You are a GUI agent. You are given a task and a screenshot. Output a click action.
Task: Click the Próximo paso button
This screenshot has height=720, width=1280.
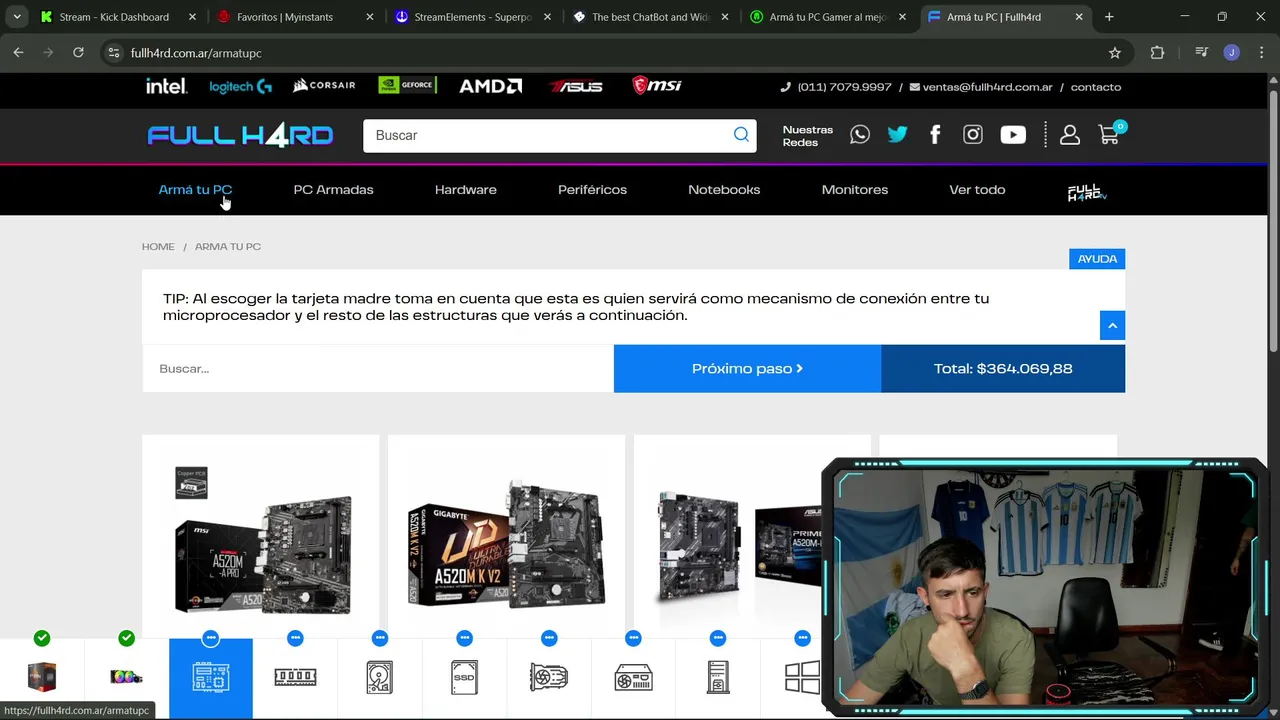click(747, 368)
